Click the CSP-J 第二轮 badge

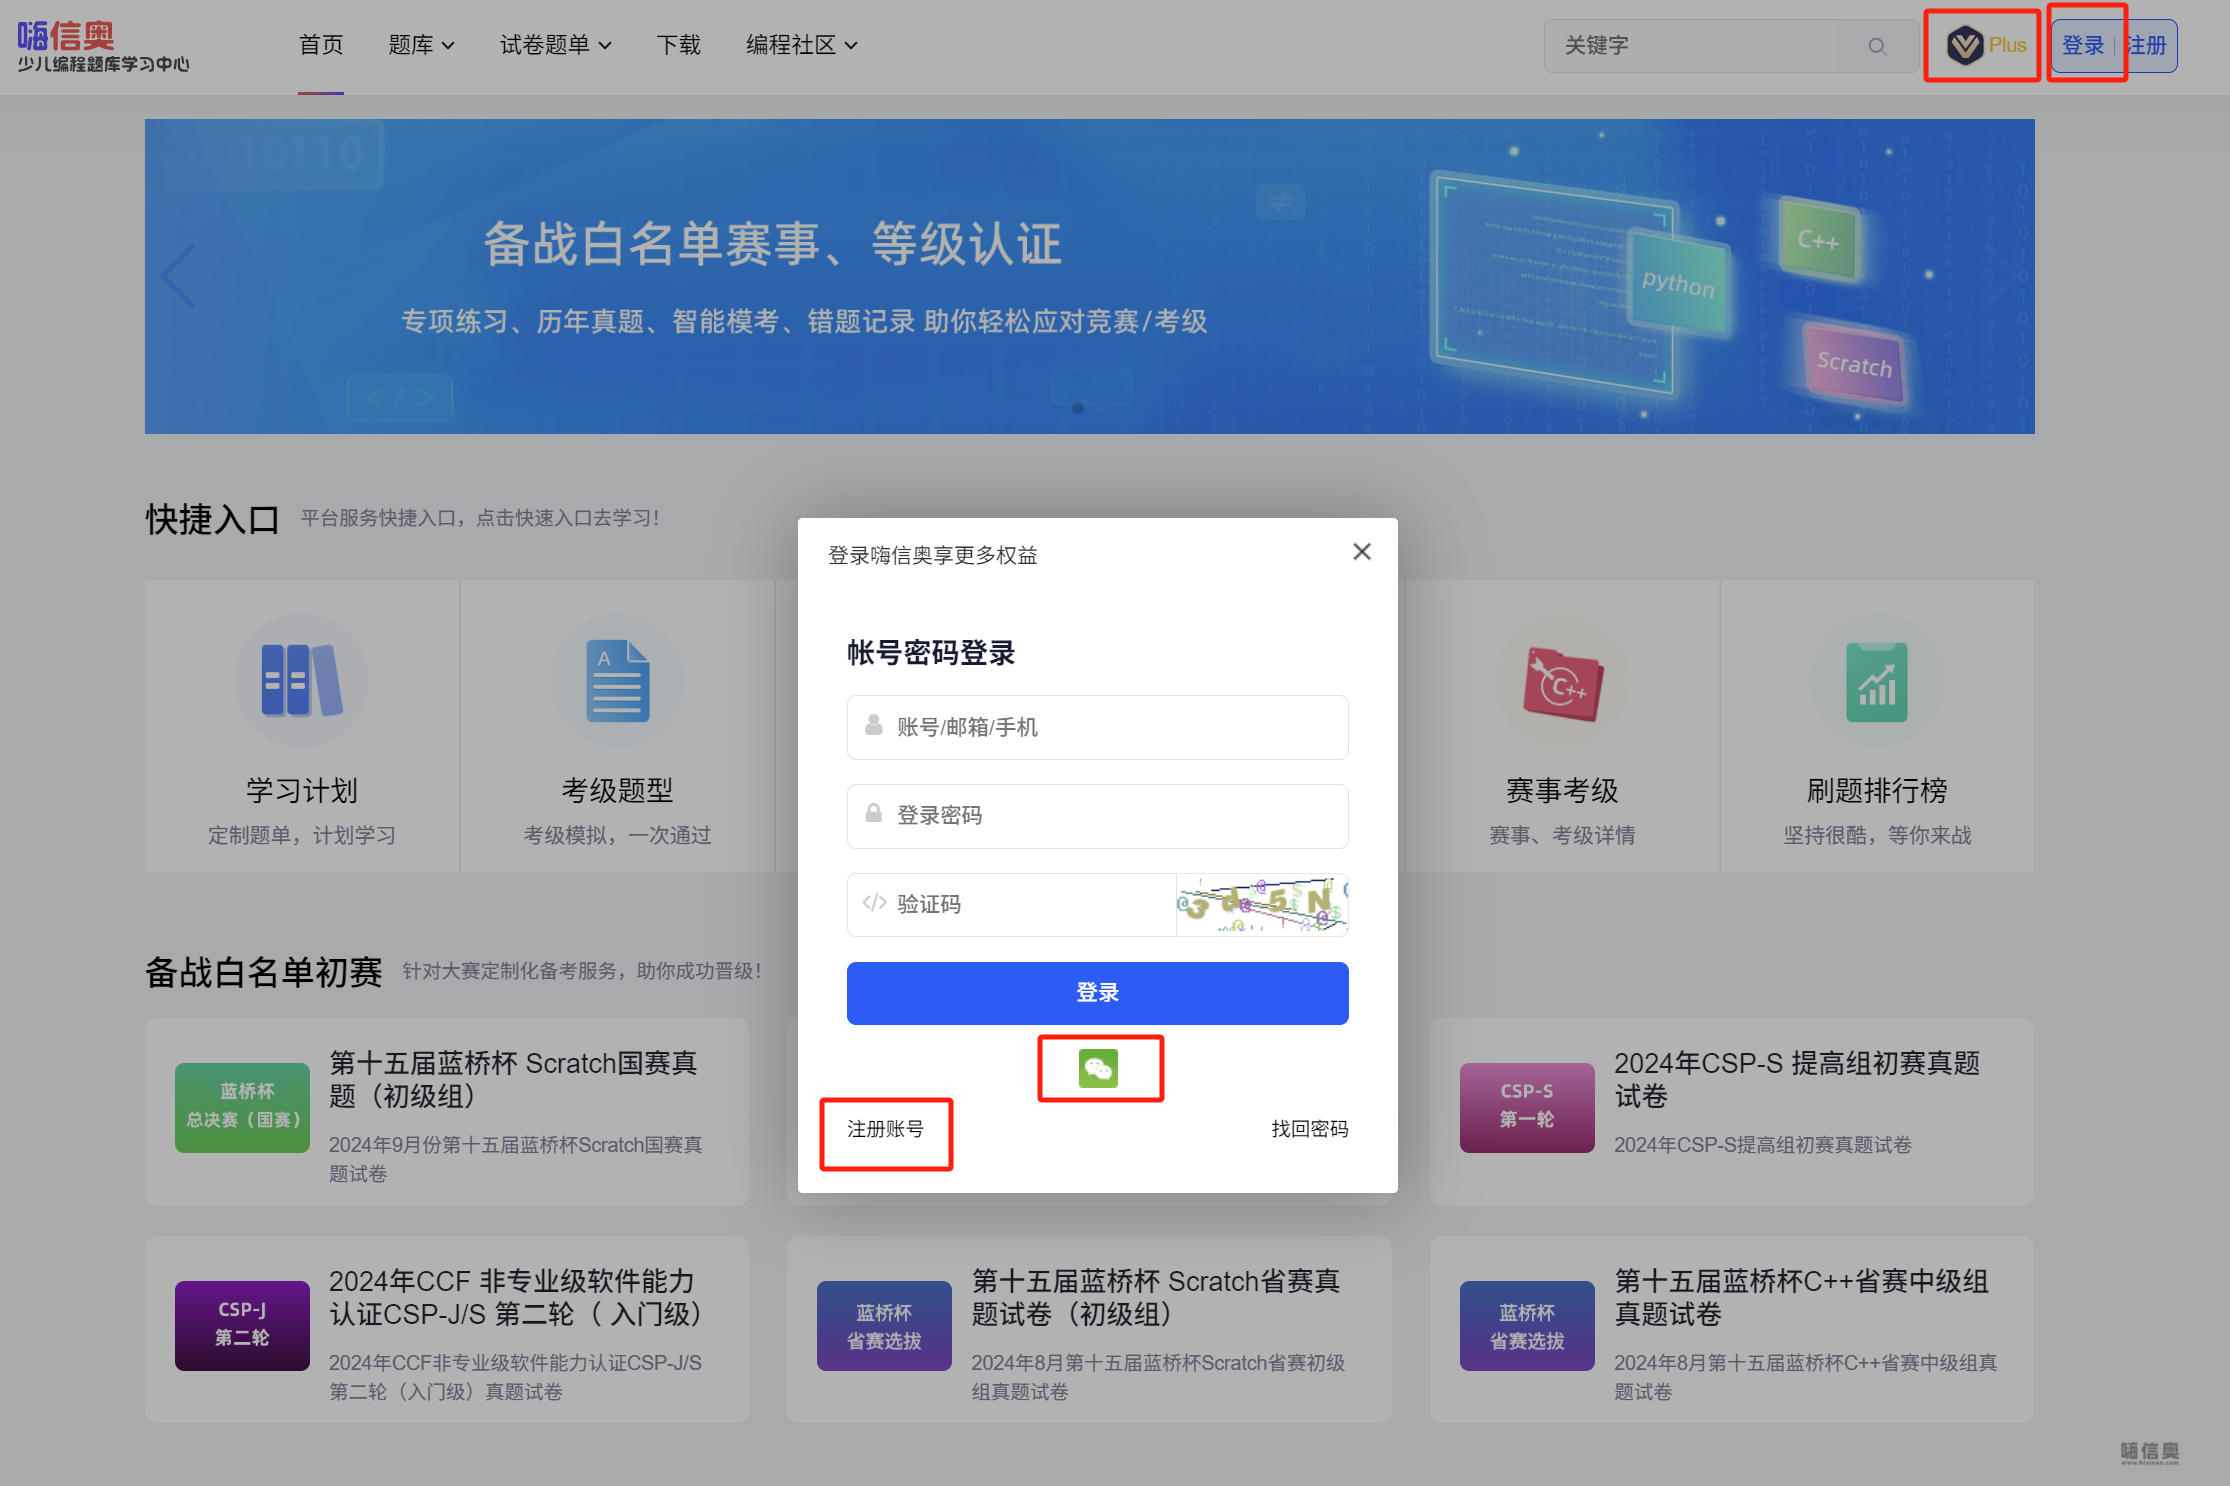[243, 1325]
